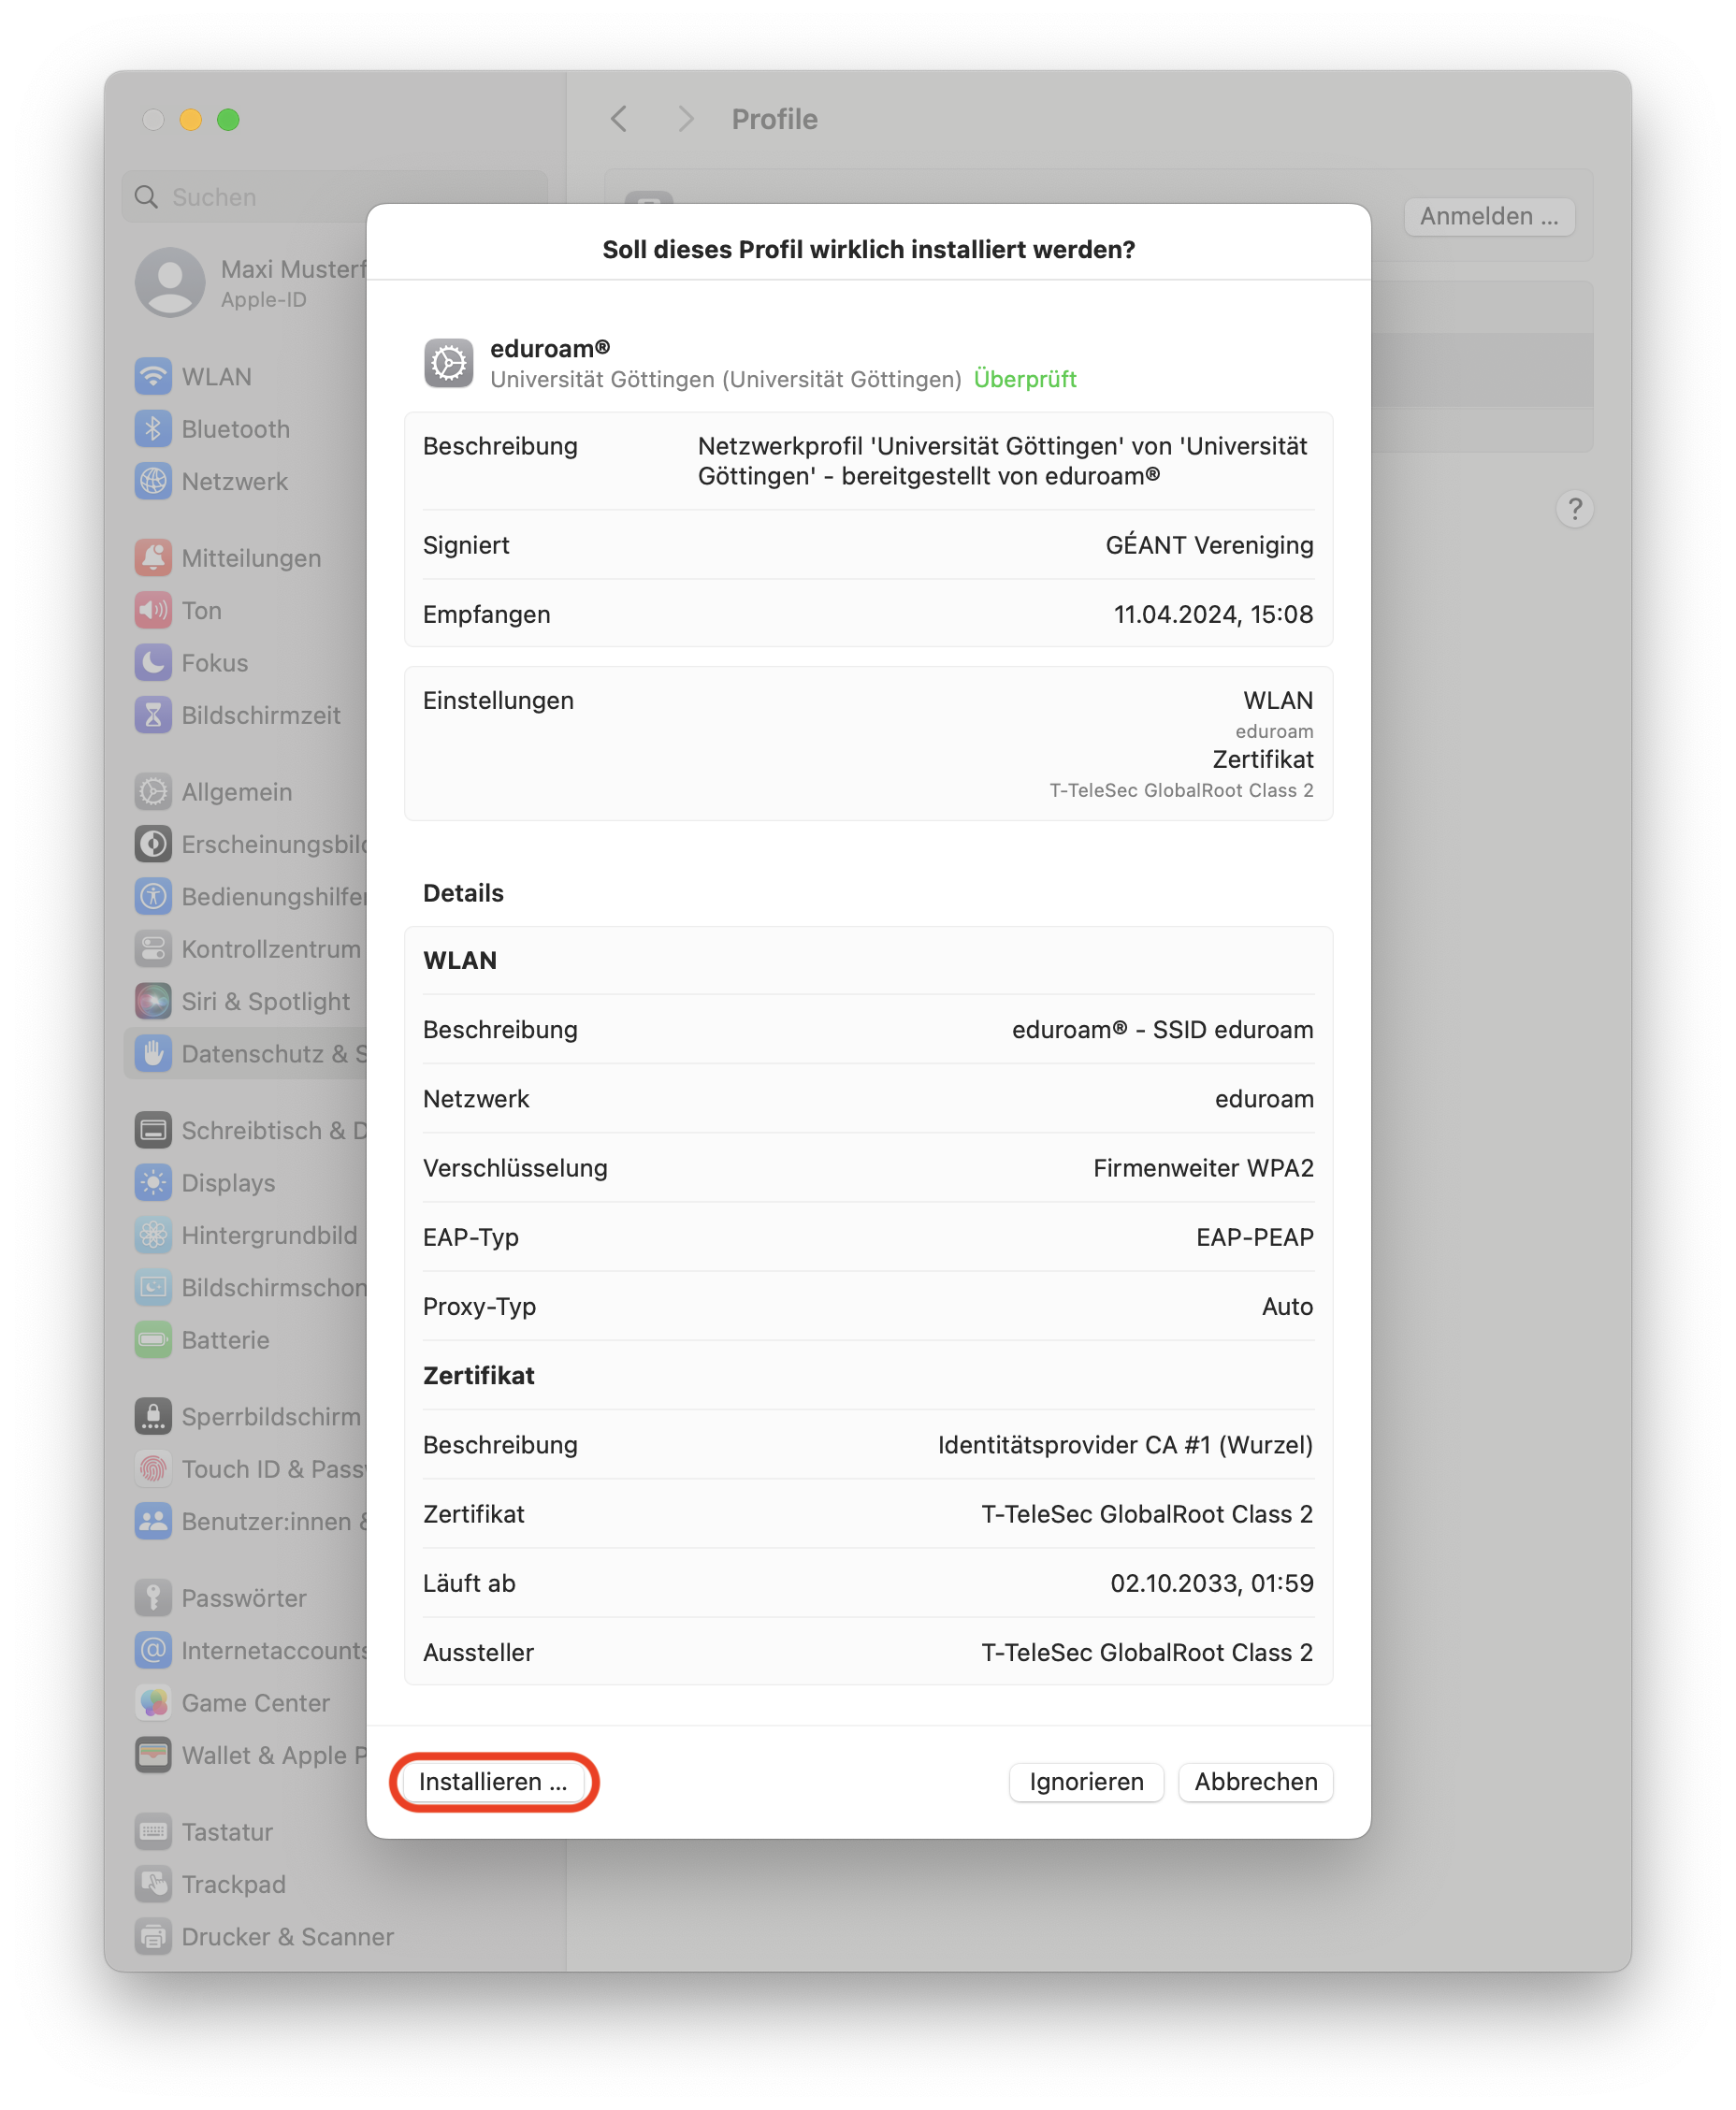This screenshot has height=2110, width=1736.
Task: Open the Passwörter key icon
Action: tap(153, 1597)
